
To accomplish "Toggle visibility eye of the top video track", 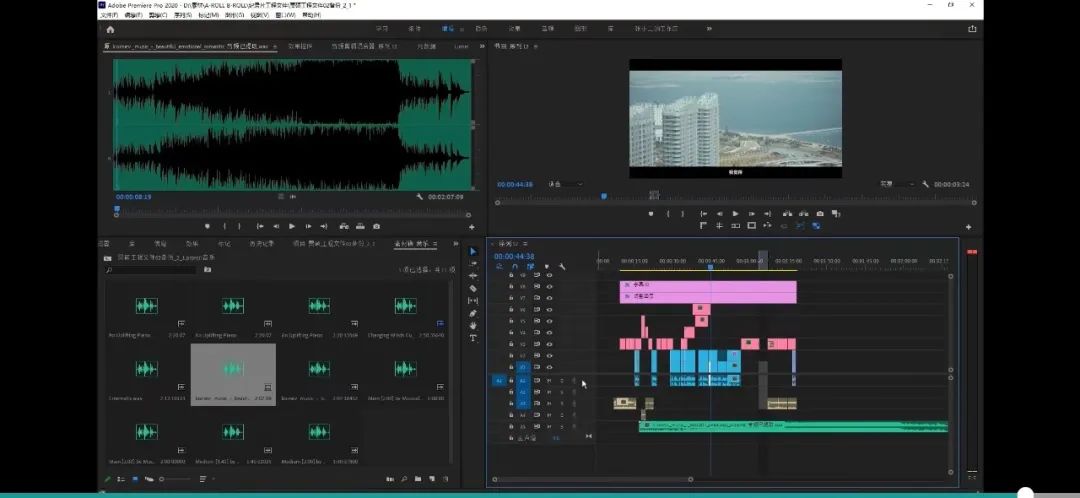I will [x=549, y=275].
